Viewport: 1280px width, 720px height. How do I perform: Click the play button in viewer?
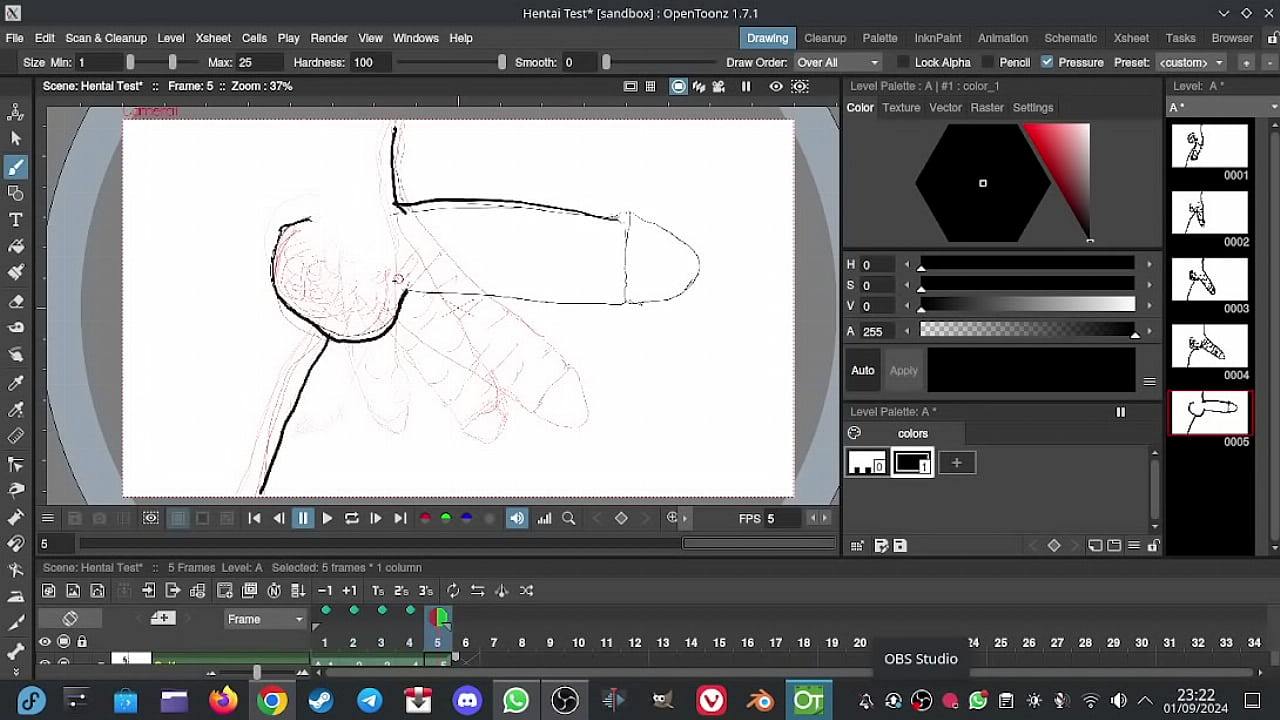point(327,518)
